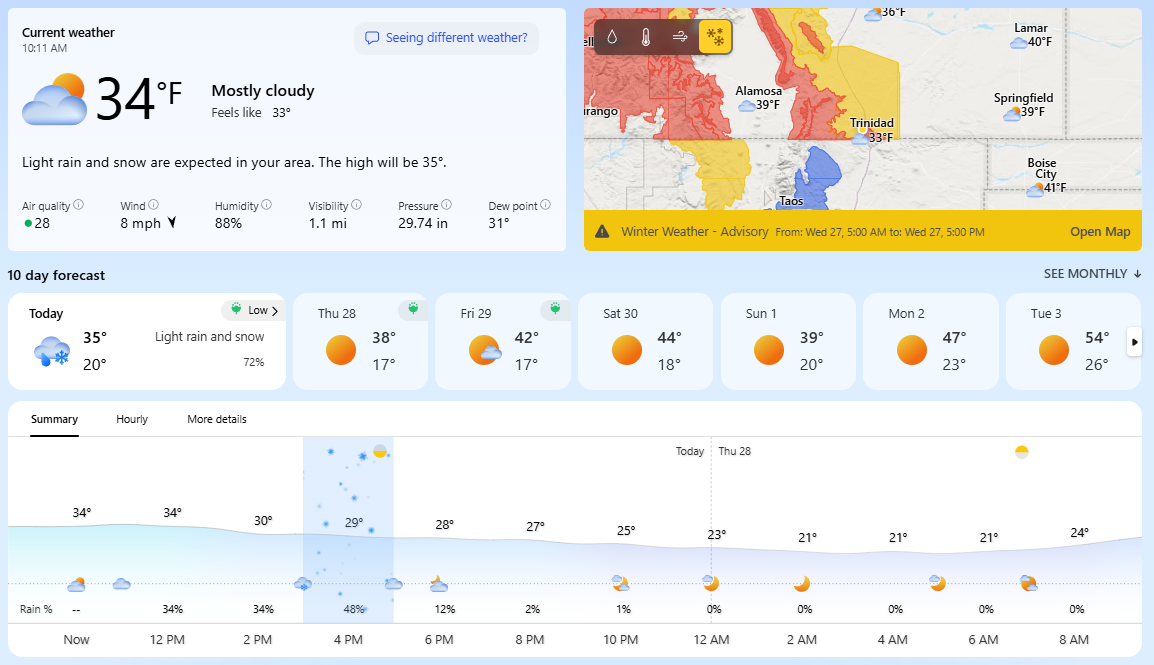Open the Humidity info icon

pyautogui.click(x=267, y=205)
